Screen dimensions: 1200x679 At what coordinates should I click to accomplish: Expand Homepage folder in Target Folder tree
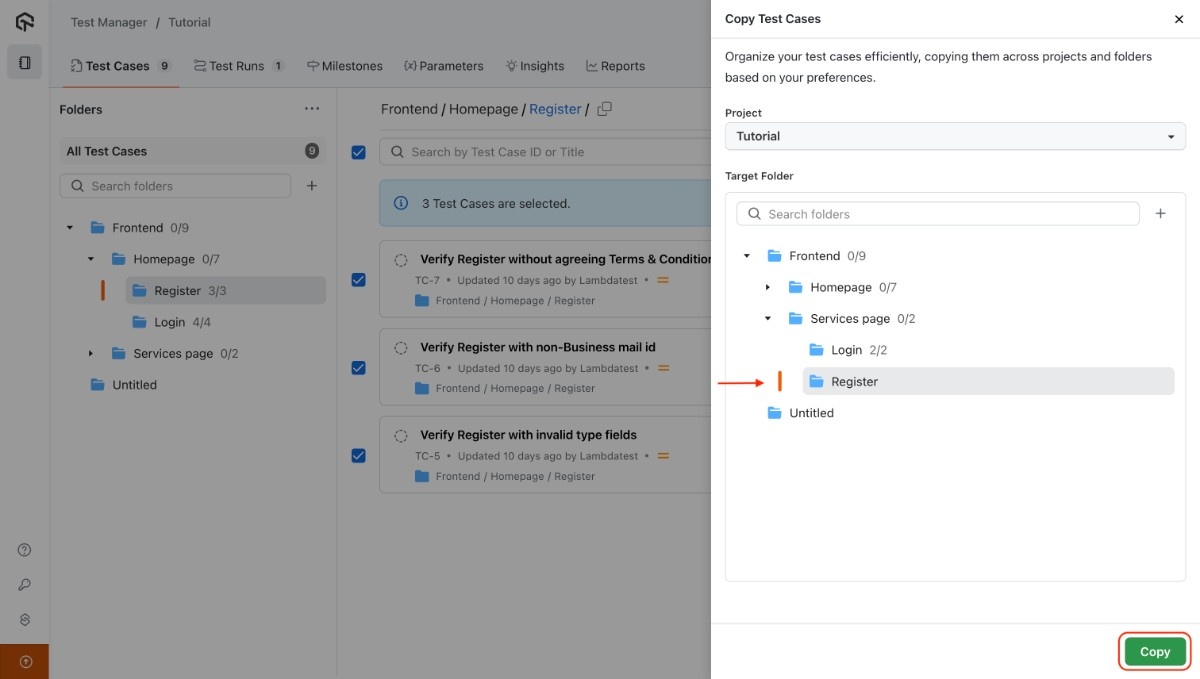coord(768,288)
